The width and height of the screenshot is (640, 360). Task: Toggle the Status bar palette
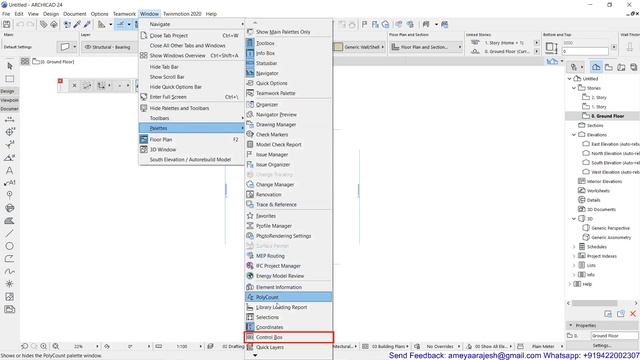point(288,63)
